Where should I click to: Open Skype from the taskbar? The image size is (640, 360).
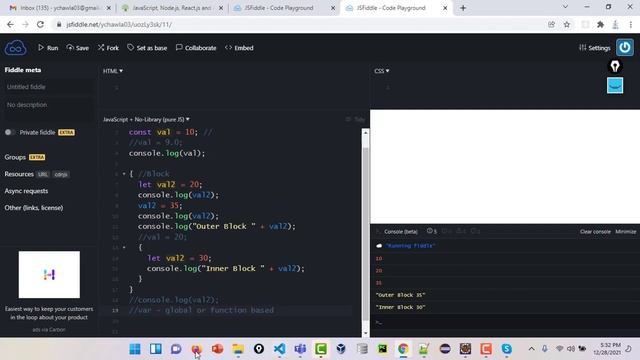[507, 349]
